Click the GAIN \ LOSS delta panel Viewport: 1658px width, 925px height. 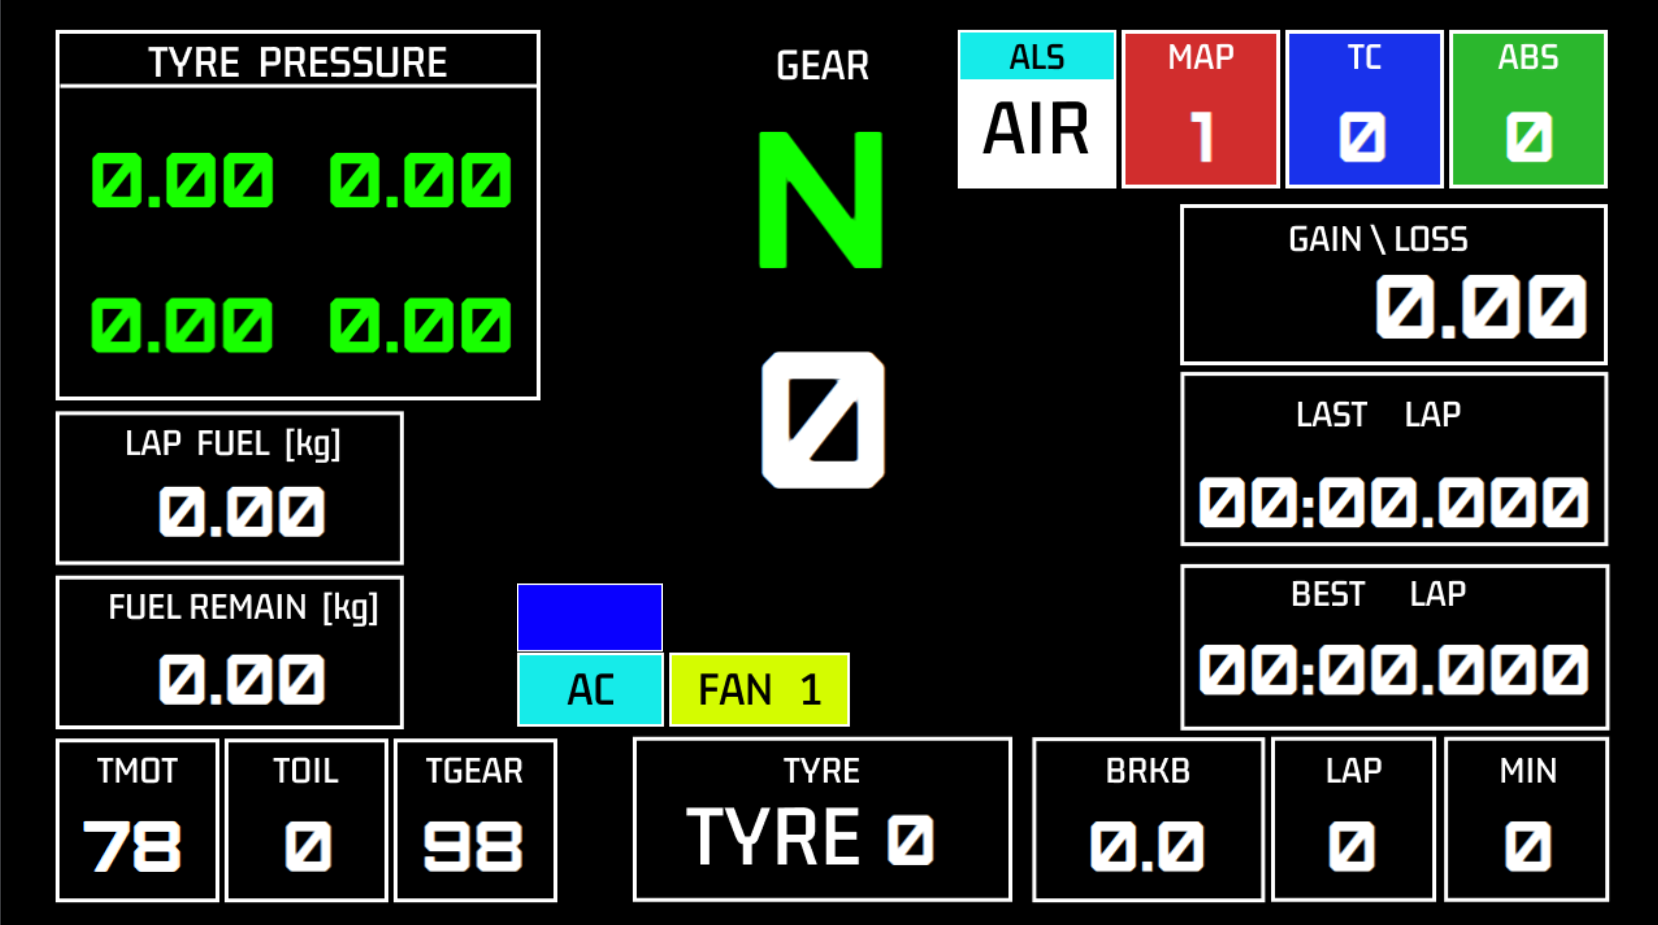pyautogui.click(x=1393, y=285)
